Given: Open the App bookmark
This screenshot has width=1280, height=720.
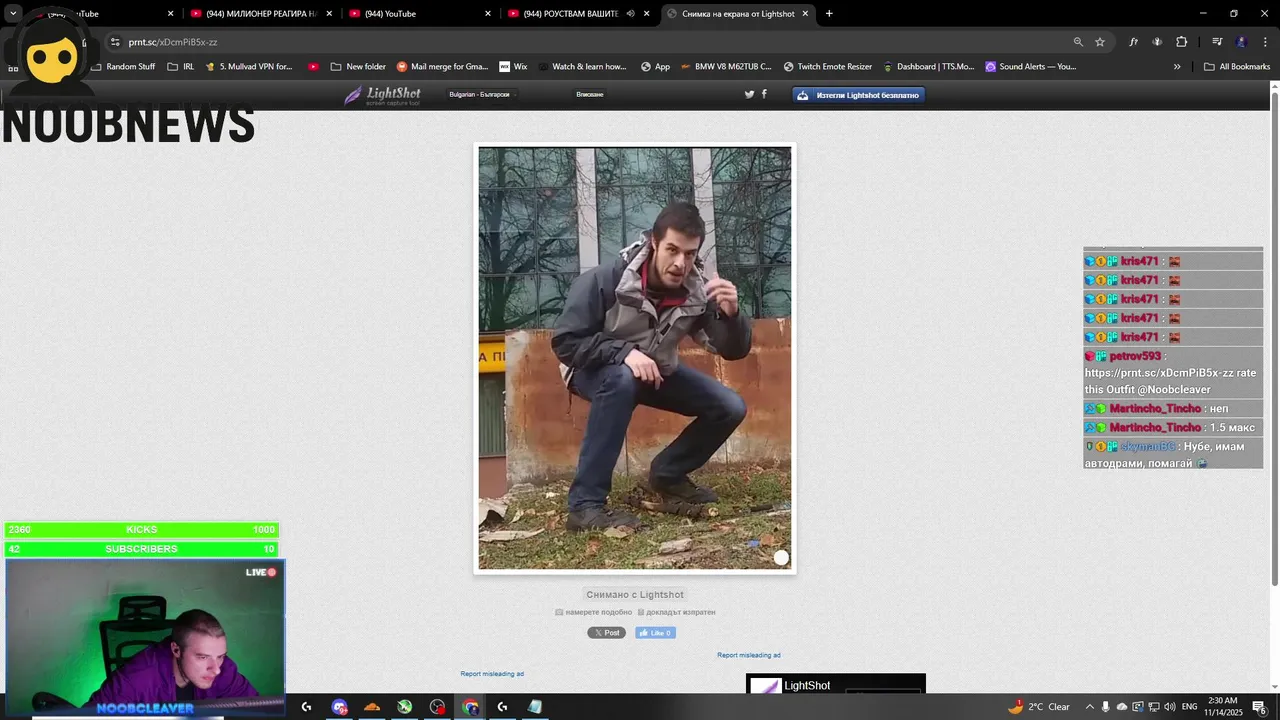Looking at the screenshot, I should 656,67.
